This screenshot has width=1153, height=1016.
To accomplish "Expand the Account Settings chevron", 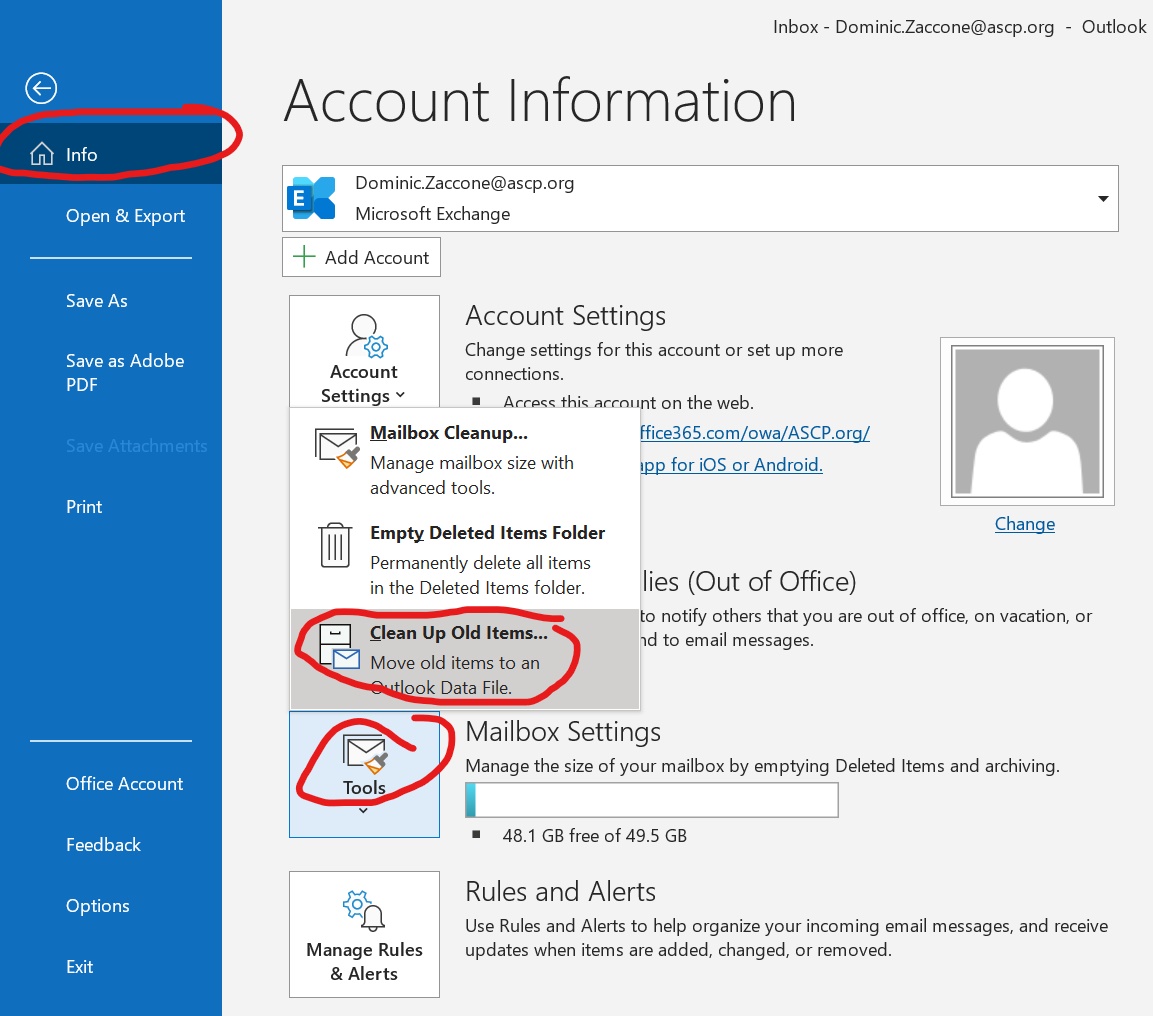I will coord(400,395).
